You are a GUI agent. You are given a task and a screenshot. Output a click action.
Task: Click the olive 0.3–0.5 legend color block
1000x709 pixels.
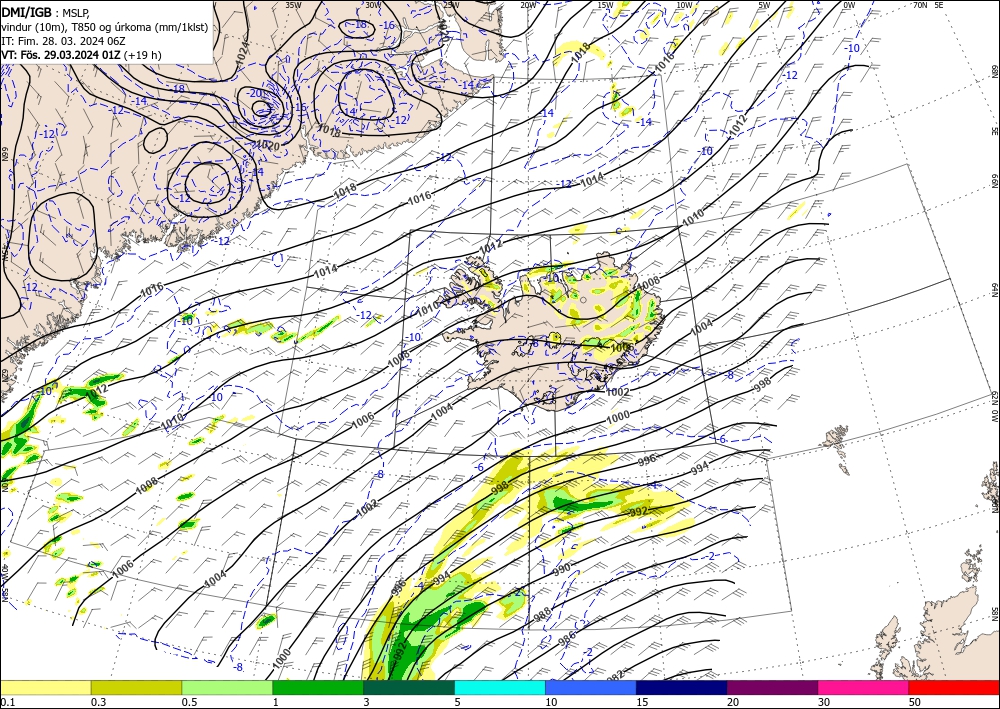[x=136, y=687]
